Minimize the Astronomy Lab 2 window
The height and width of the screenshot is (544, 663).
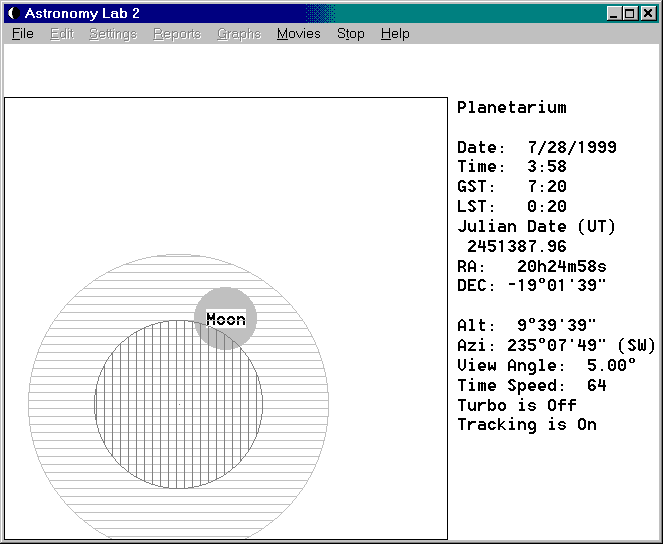614,13
